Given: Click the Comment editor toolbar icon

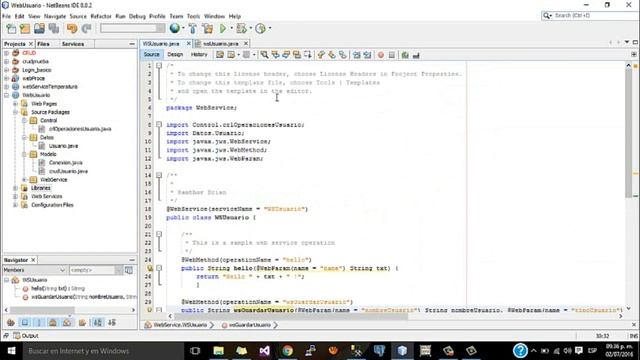Looking at the screenshot, I should coord(405,55).
